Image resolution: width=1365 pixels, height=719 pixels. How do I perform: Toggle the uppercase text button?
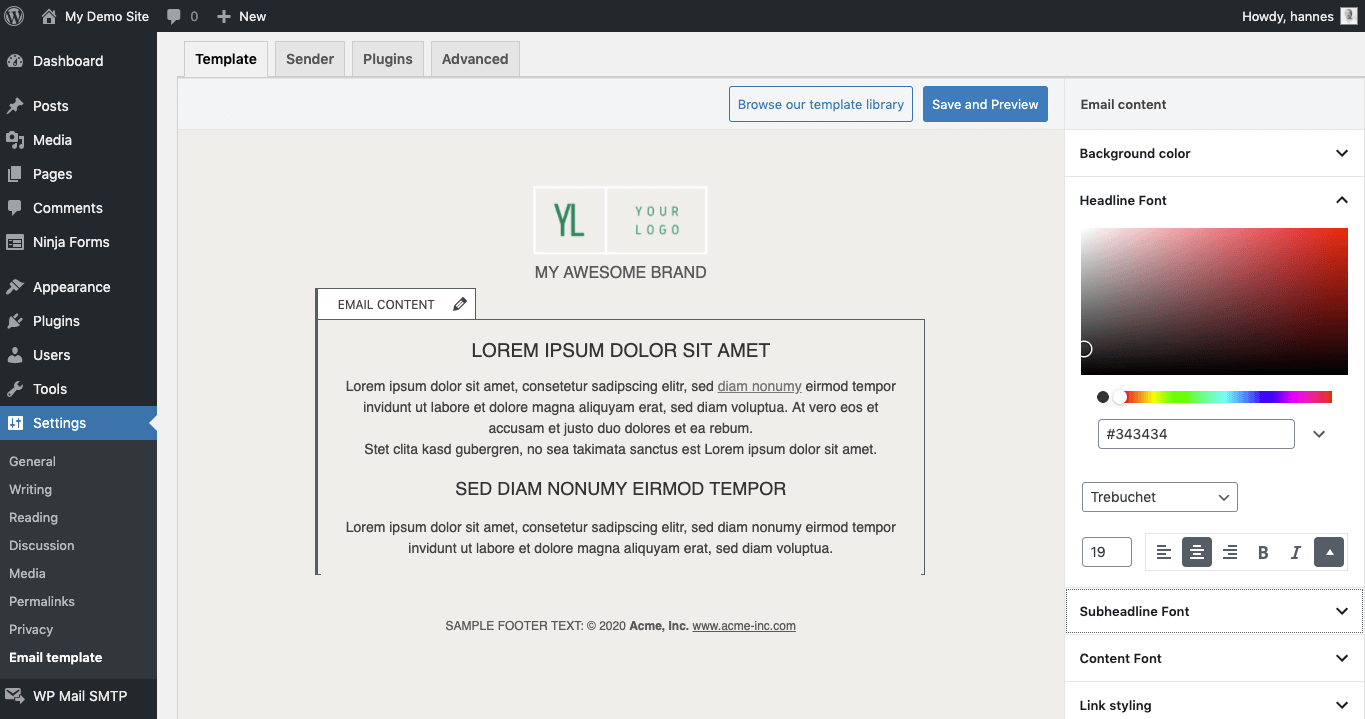coord(1329,552)
